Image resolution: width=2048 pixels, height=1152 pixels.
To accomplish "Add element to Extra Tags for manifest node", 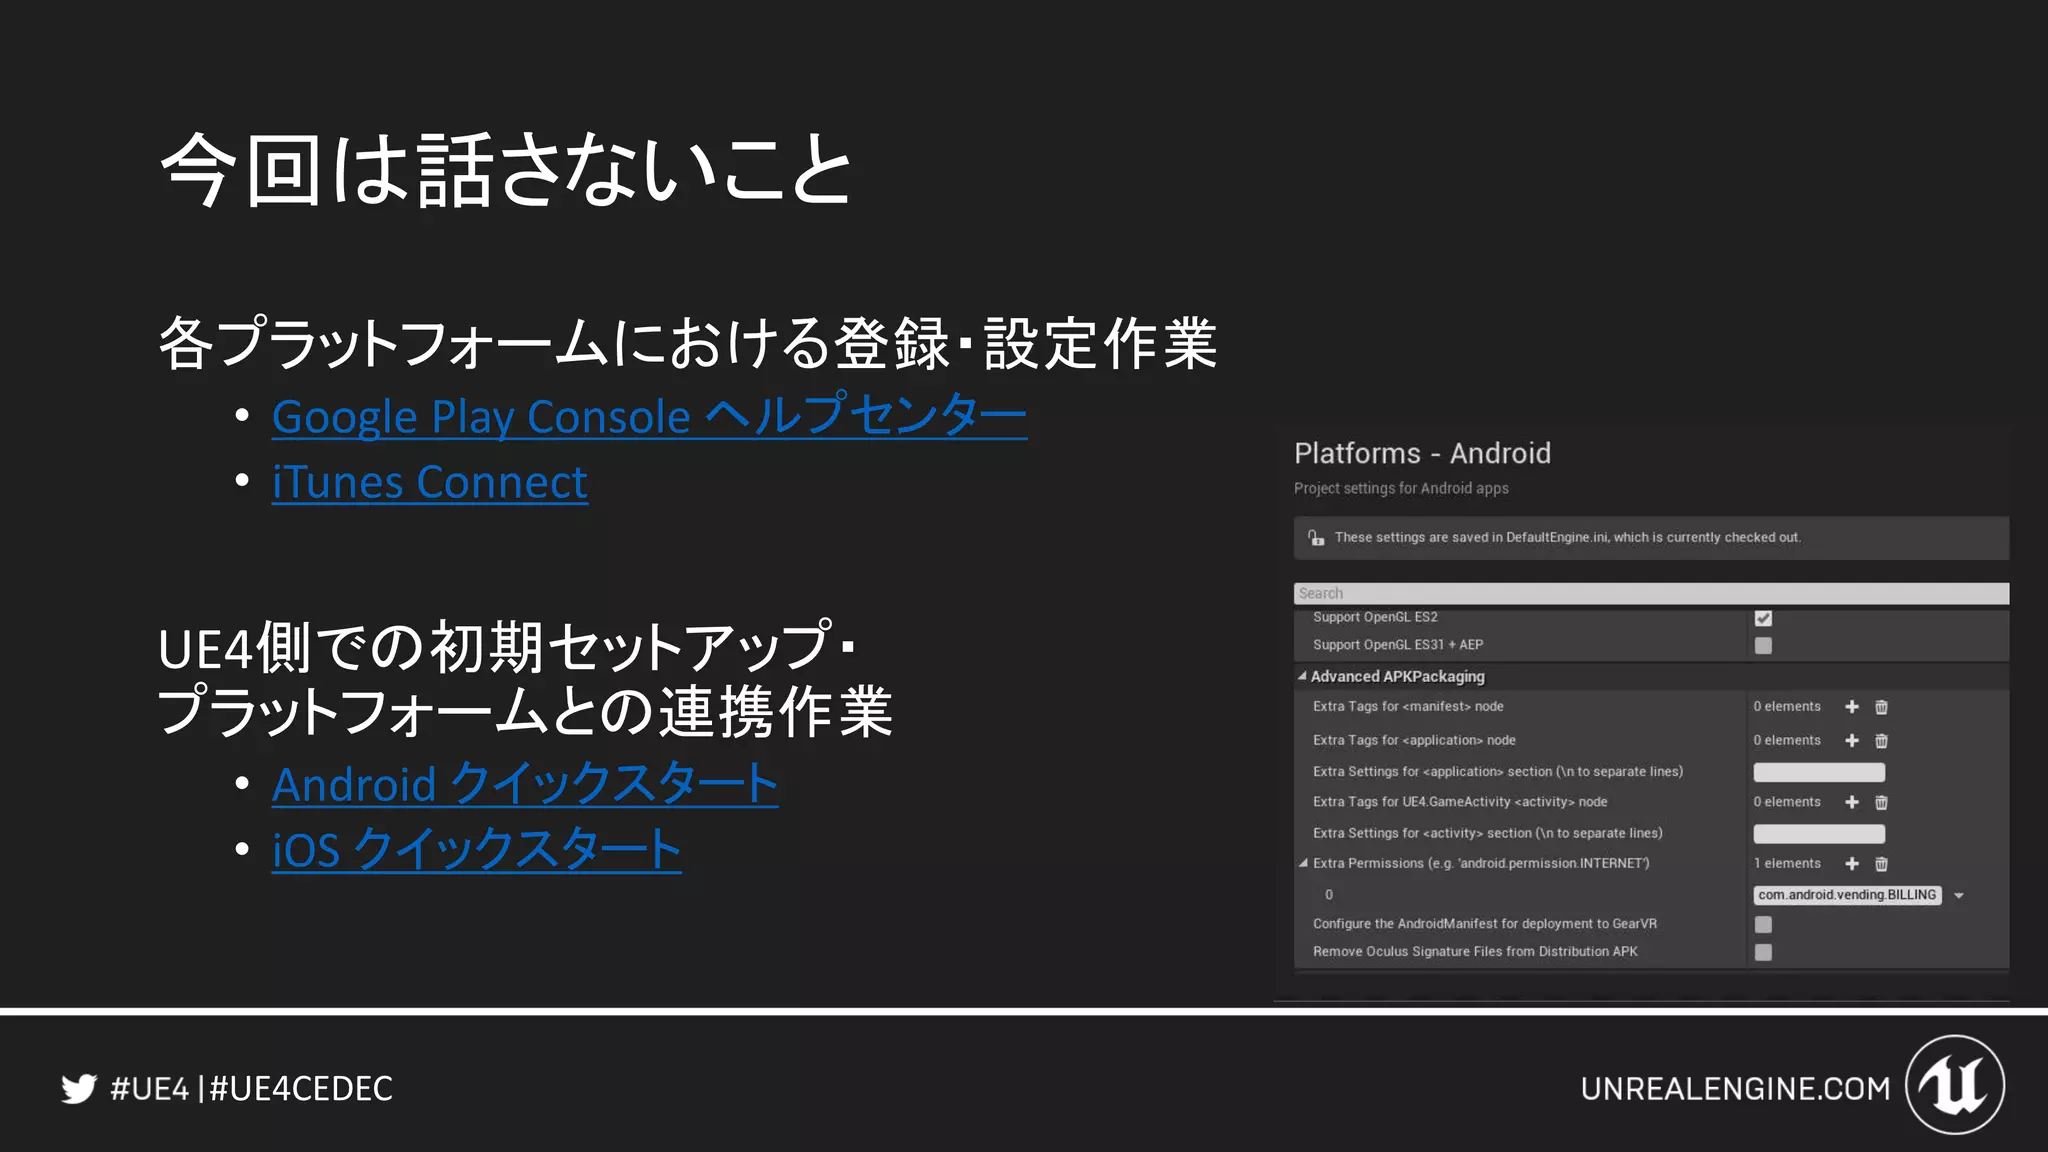I will [x=1852, y=707].
